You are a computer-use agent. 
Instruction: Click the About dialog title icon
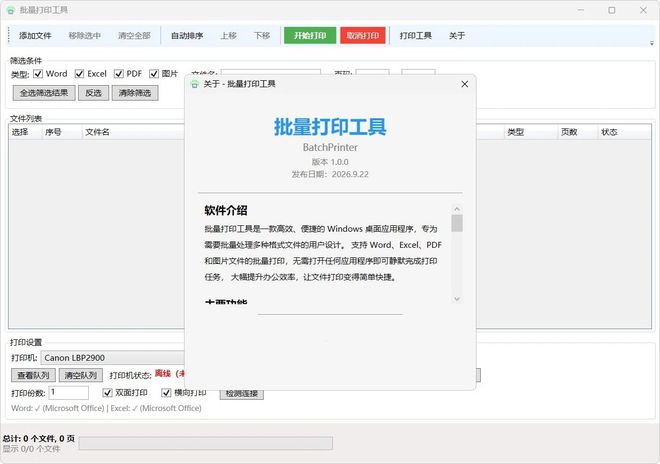coord(194,84)
